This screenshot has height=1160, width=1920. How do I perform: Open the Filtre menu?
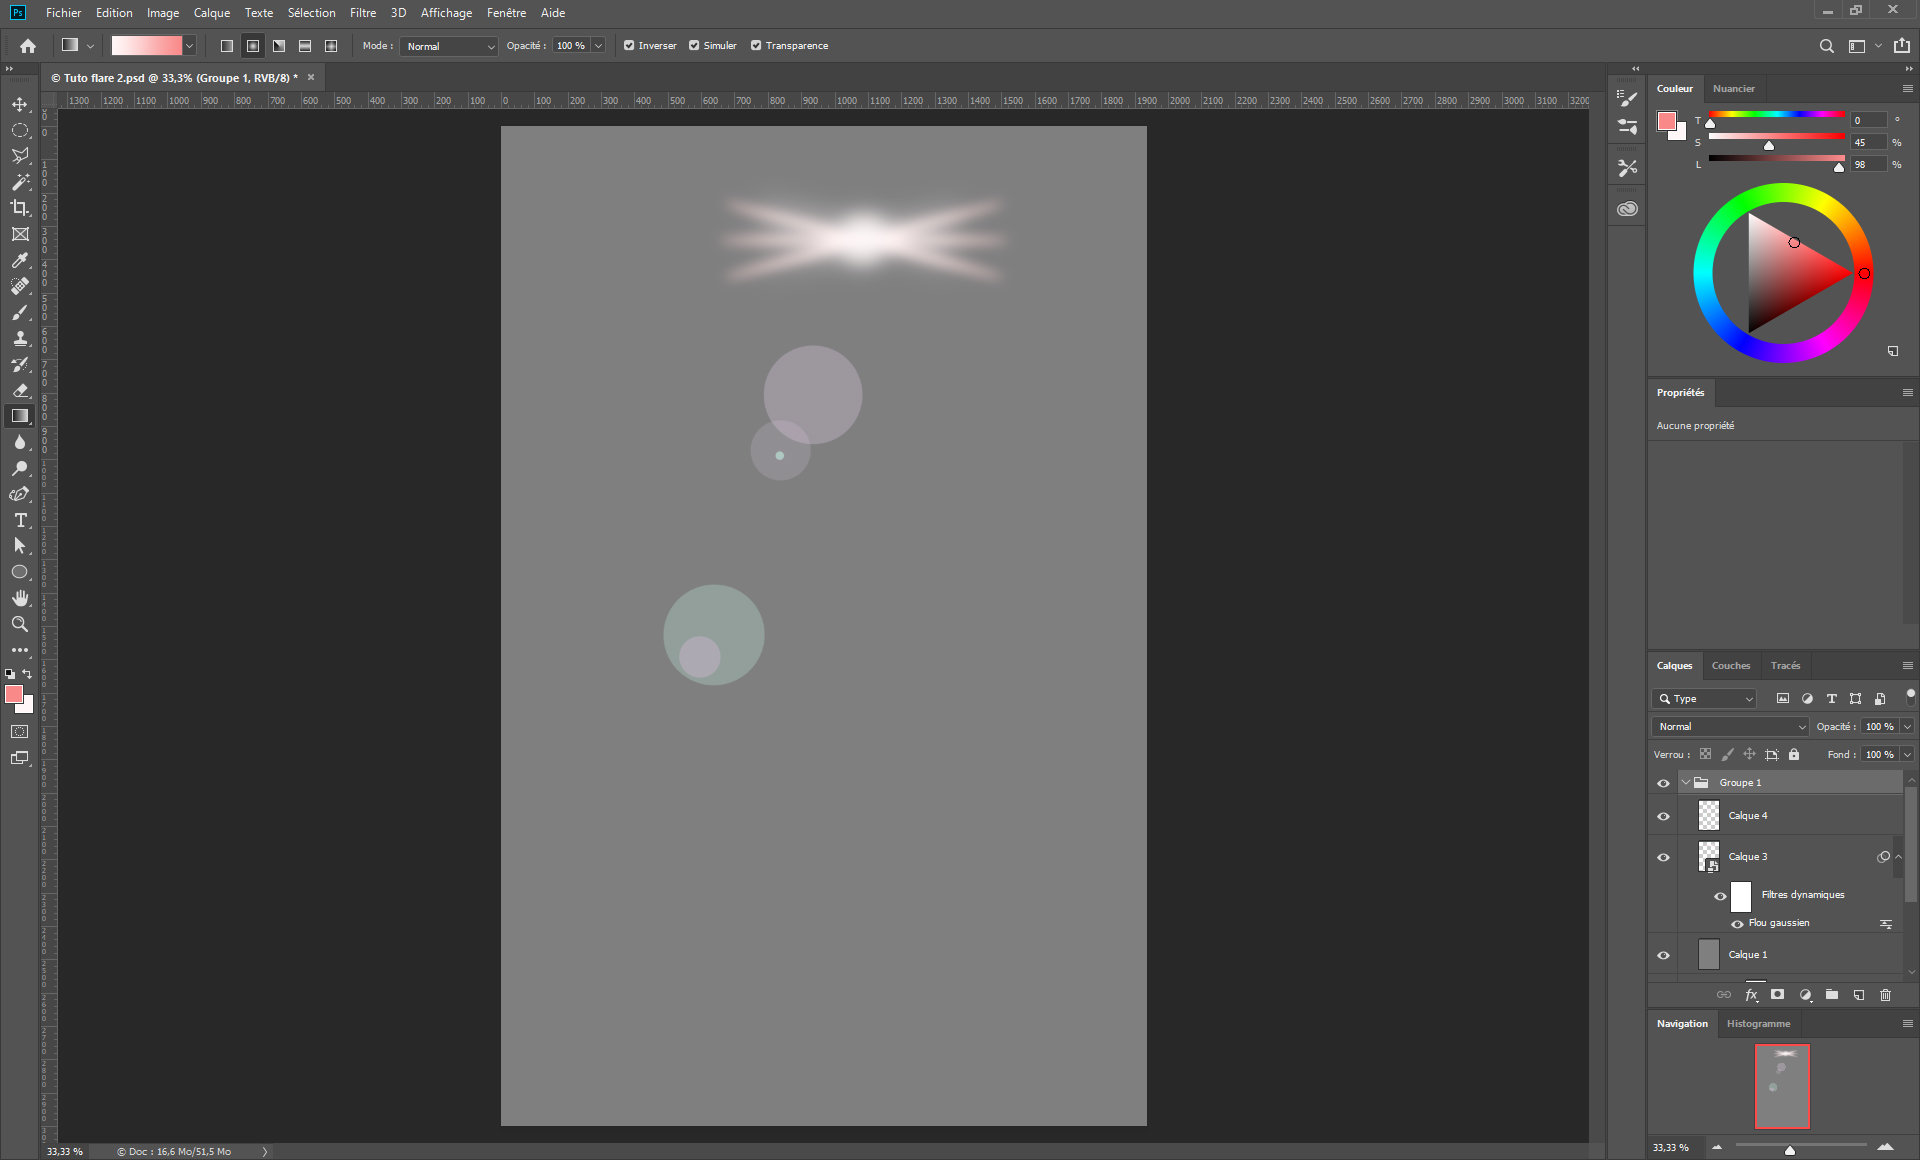coord(362,13)
